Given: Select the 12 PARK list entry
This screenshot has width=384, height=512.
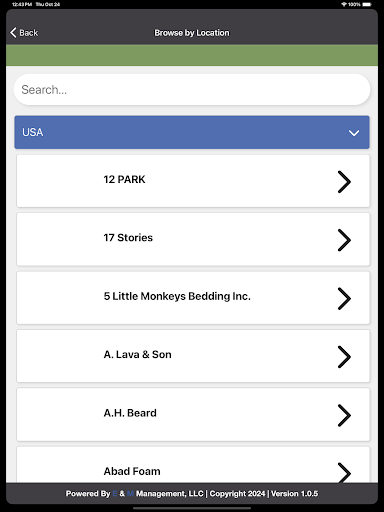Looking at the screenshot, I should pyautogui.click(x=193, y=181).
